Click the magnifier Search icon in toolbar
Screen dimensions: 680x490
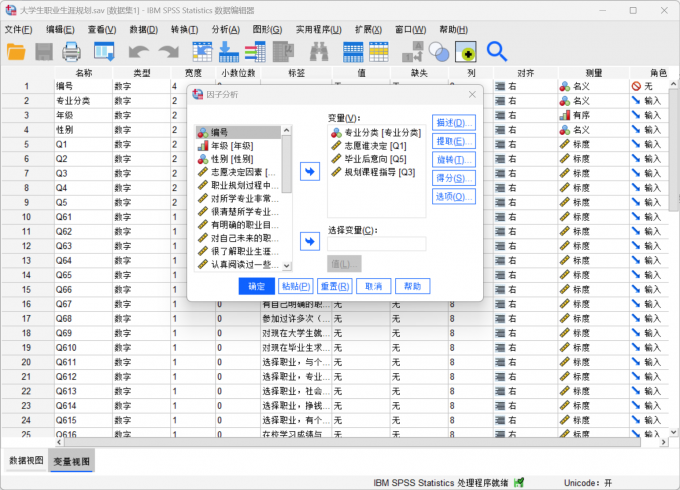[x=496, y=51]
